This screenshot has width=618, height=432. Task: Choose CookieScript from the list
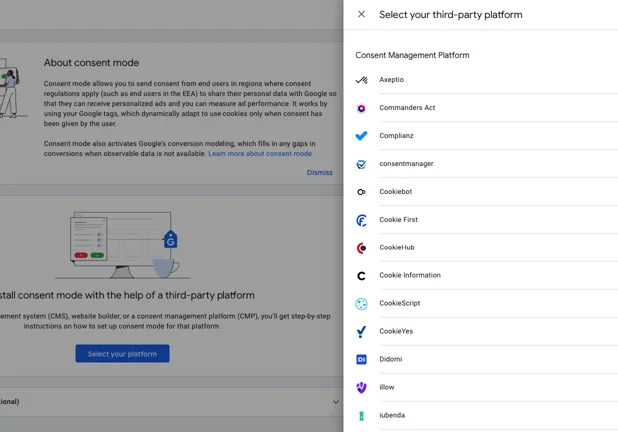(x=400, y=303)
